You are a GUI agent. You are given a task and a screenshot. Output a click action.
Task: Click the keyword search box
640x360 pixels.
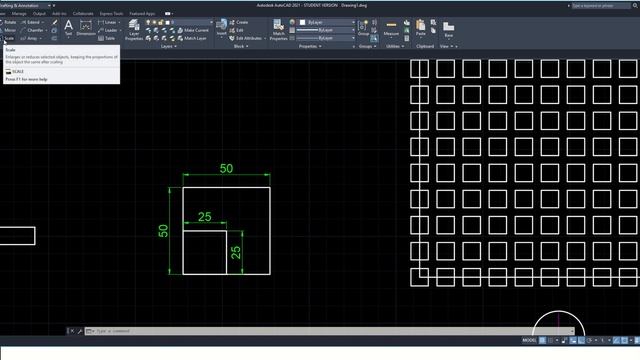click(601, 6)
